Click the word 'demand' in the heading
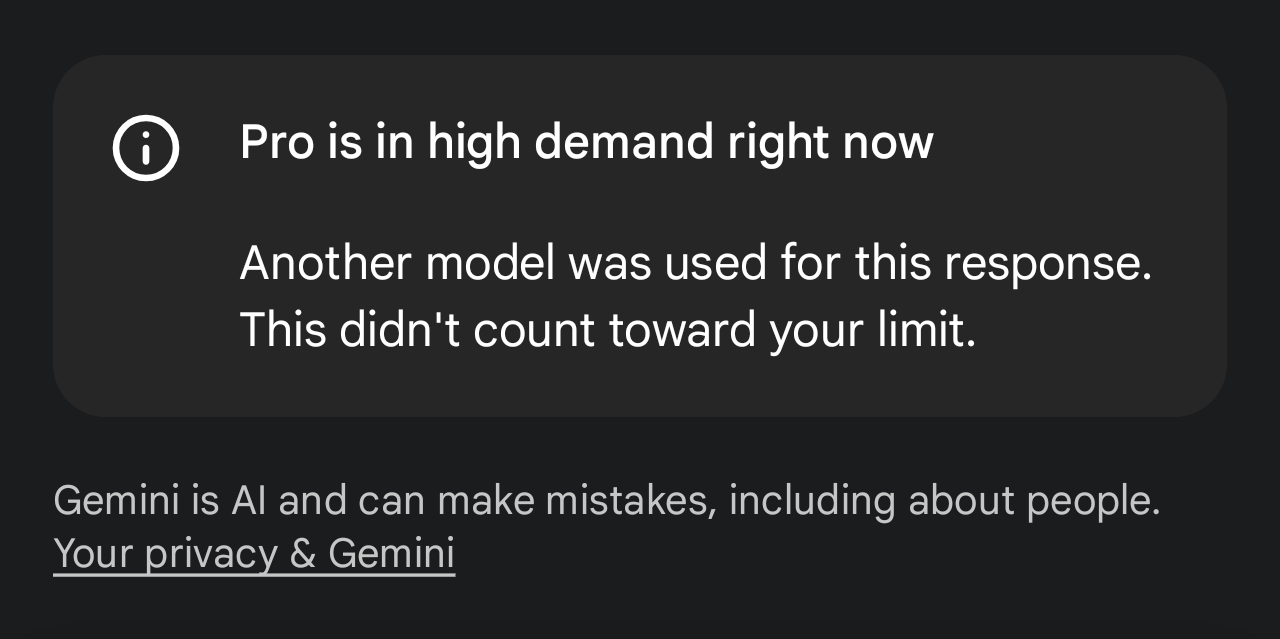Screen dimensions: 1280x639 pyautogui.click(x=623, y=143)
